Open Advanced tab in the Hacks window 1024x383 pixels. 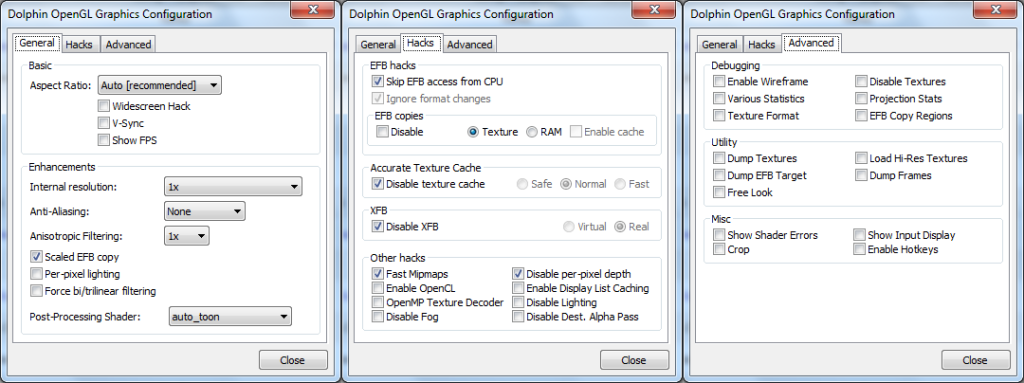[470, 44]
